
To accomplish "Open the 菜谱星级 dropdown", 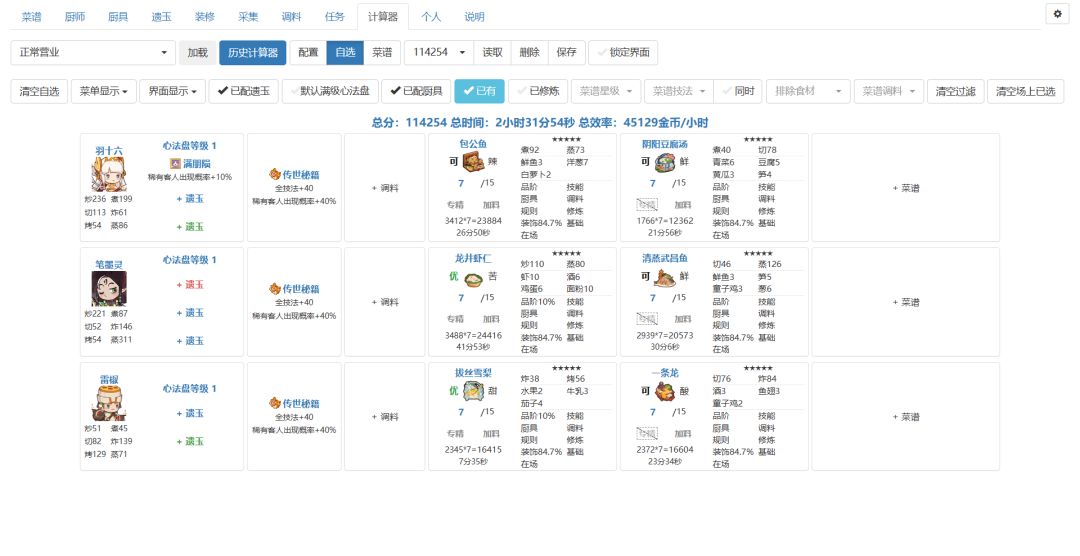I will (606, 91).
